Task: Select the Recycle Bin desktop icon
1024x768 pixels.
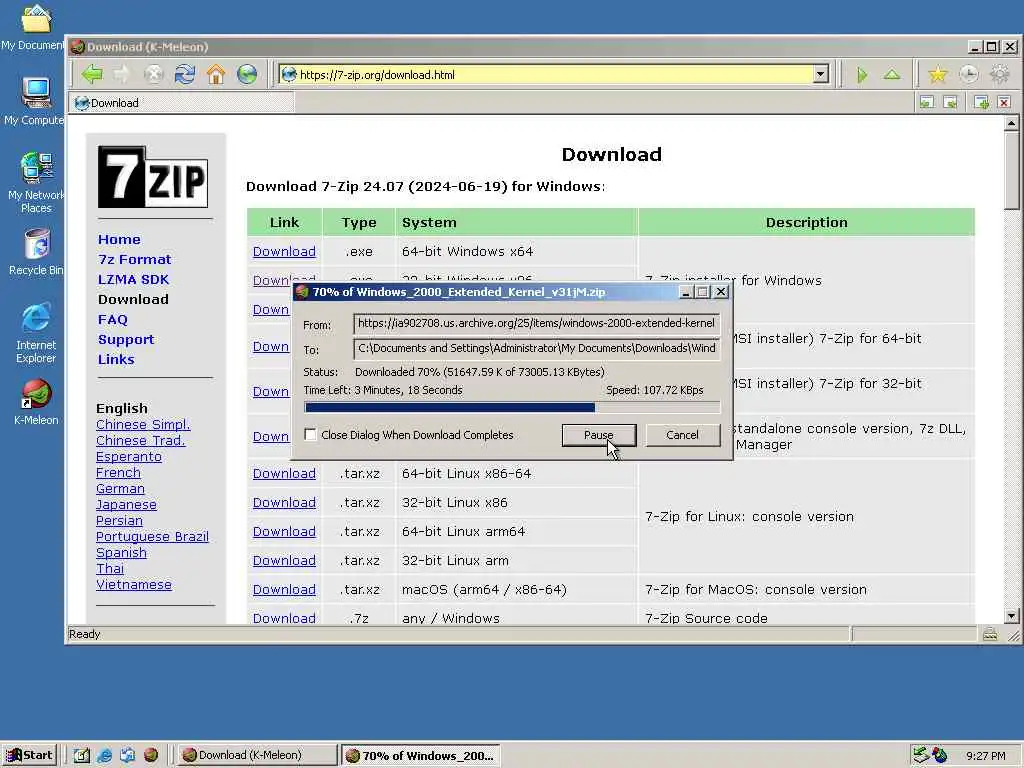Action: click(36, 251)
